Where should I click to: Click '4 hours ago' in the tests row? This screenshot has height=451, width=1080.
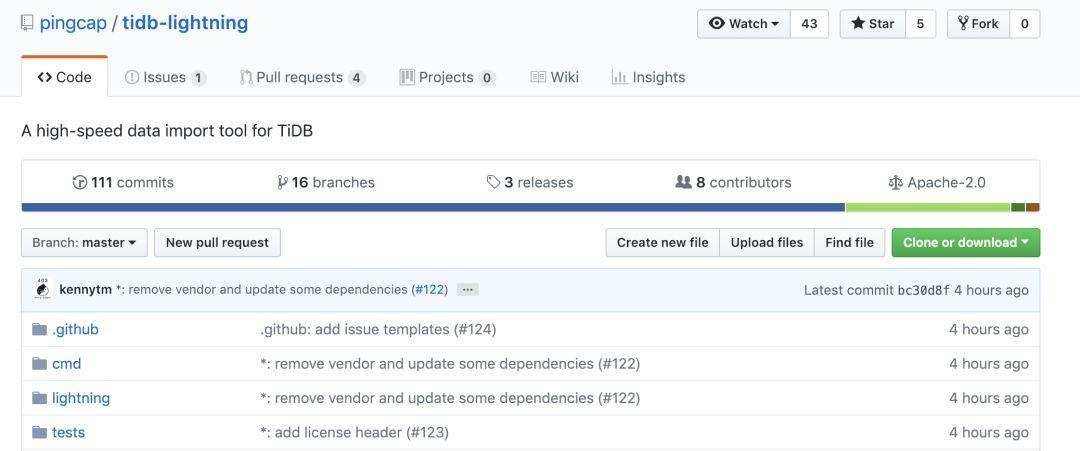click(989, 432)
